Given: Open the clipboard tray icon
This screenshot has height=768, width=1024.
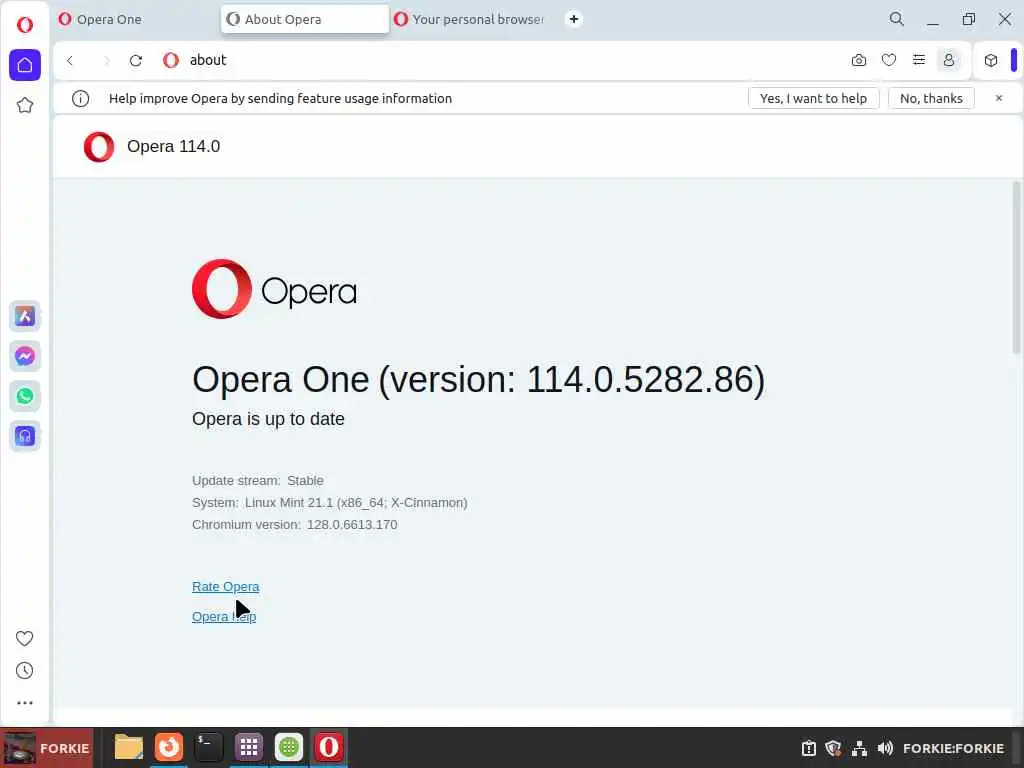Looking at the screenshot, I should pos(808,748).
